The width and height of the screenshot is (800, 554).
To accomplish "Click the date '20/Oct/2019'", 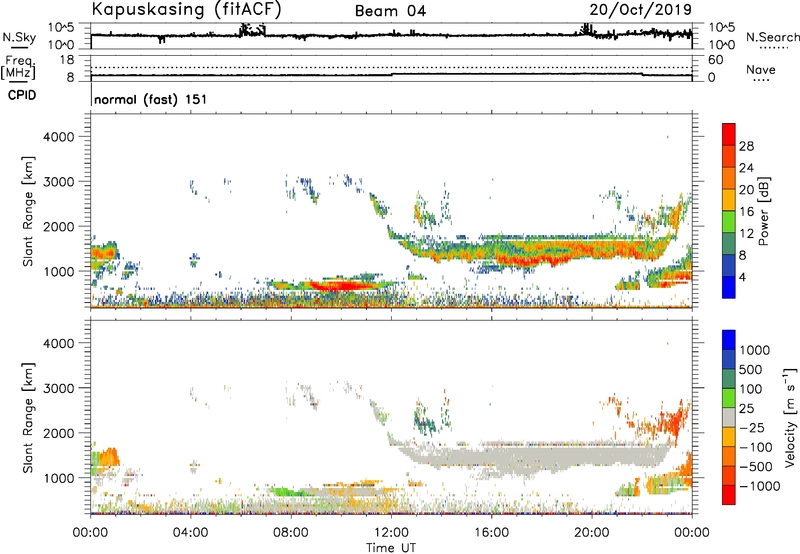I will [641, 10].
